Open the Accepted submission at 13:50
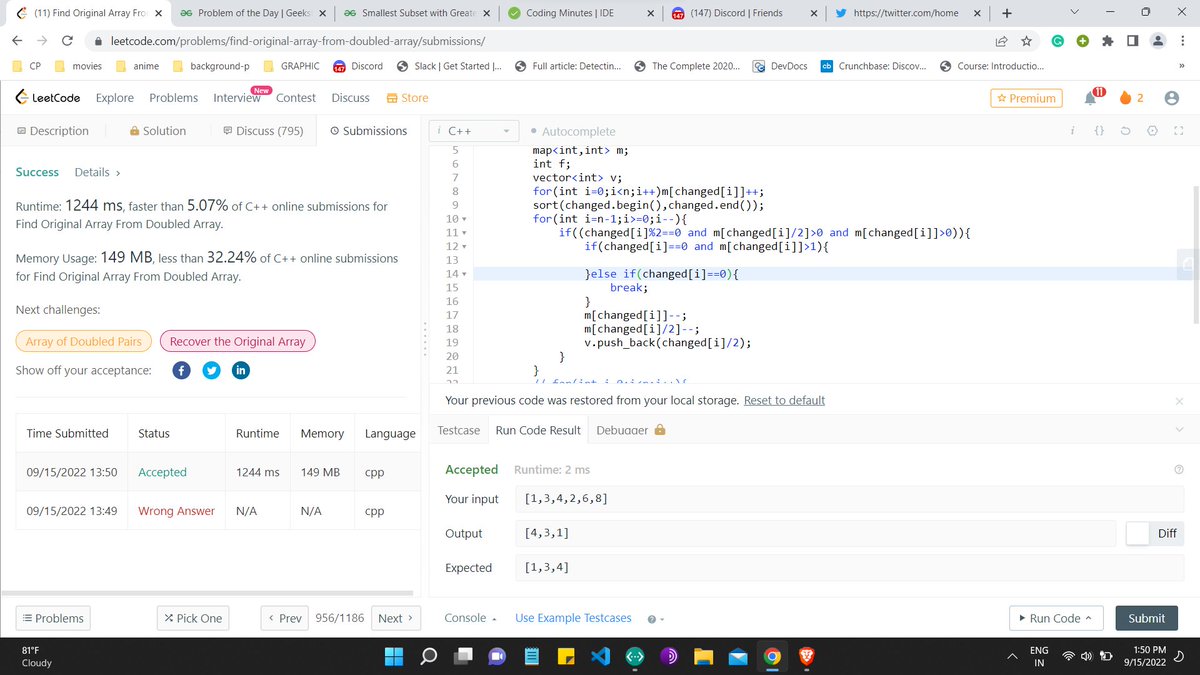This screenshot has width=1200, height=675. click(162, 472)
